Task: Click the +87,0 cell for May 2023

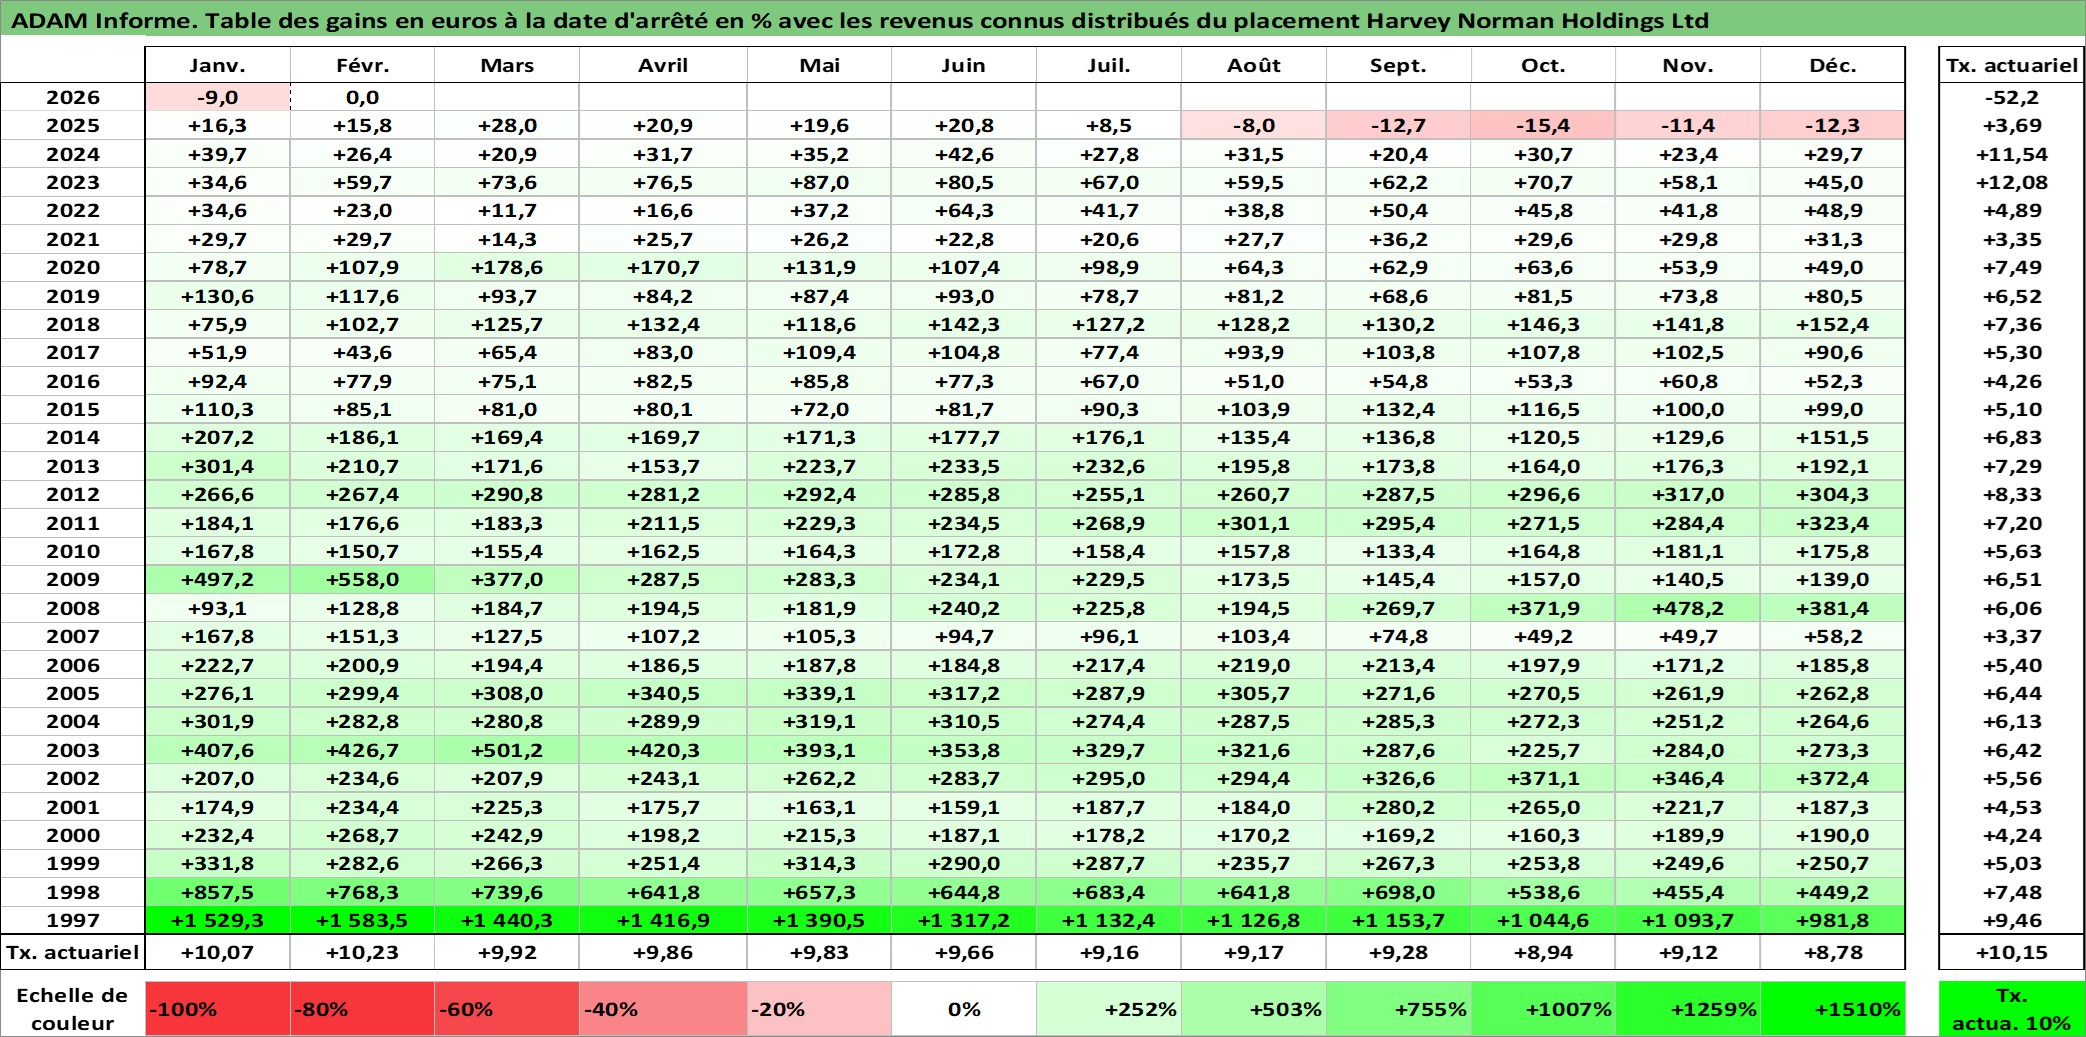Action: click(819, 182)
